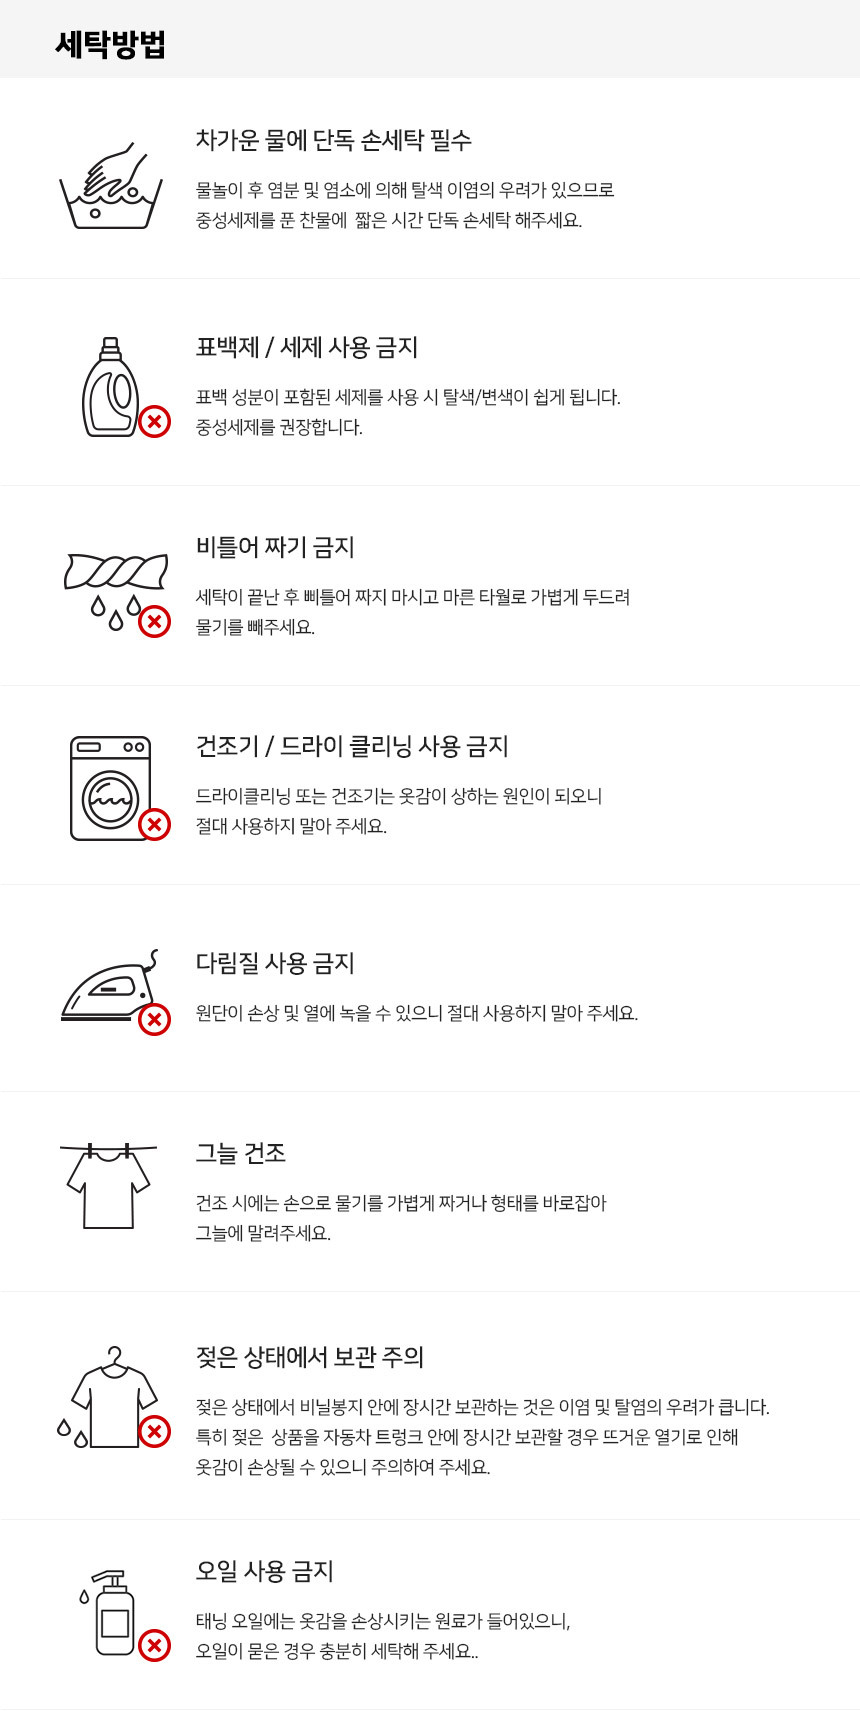Click the washing machine dryer icon
The width and height of the screenshot is (860, 1719).
point(110,788)
